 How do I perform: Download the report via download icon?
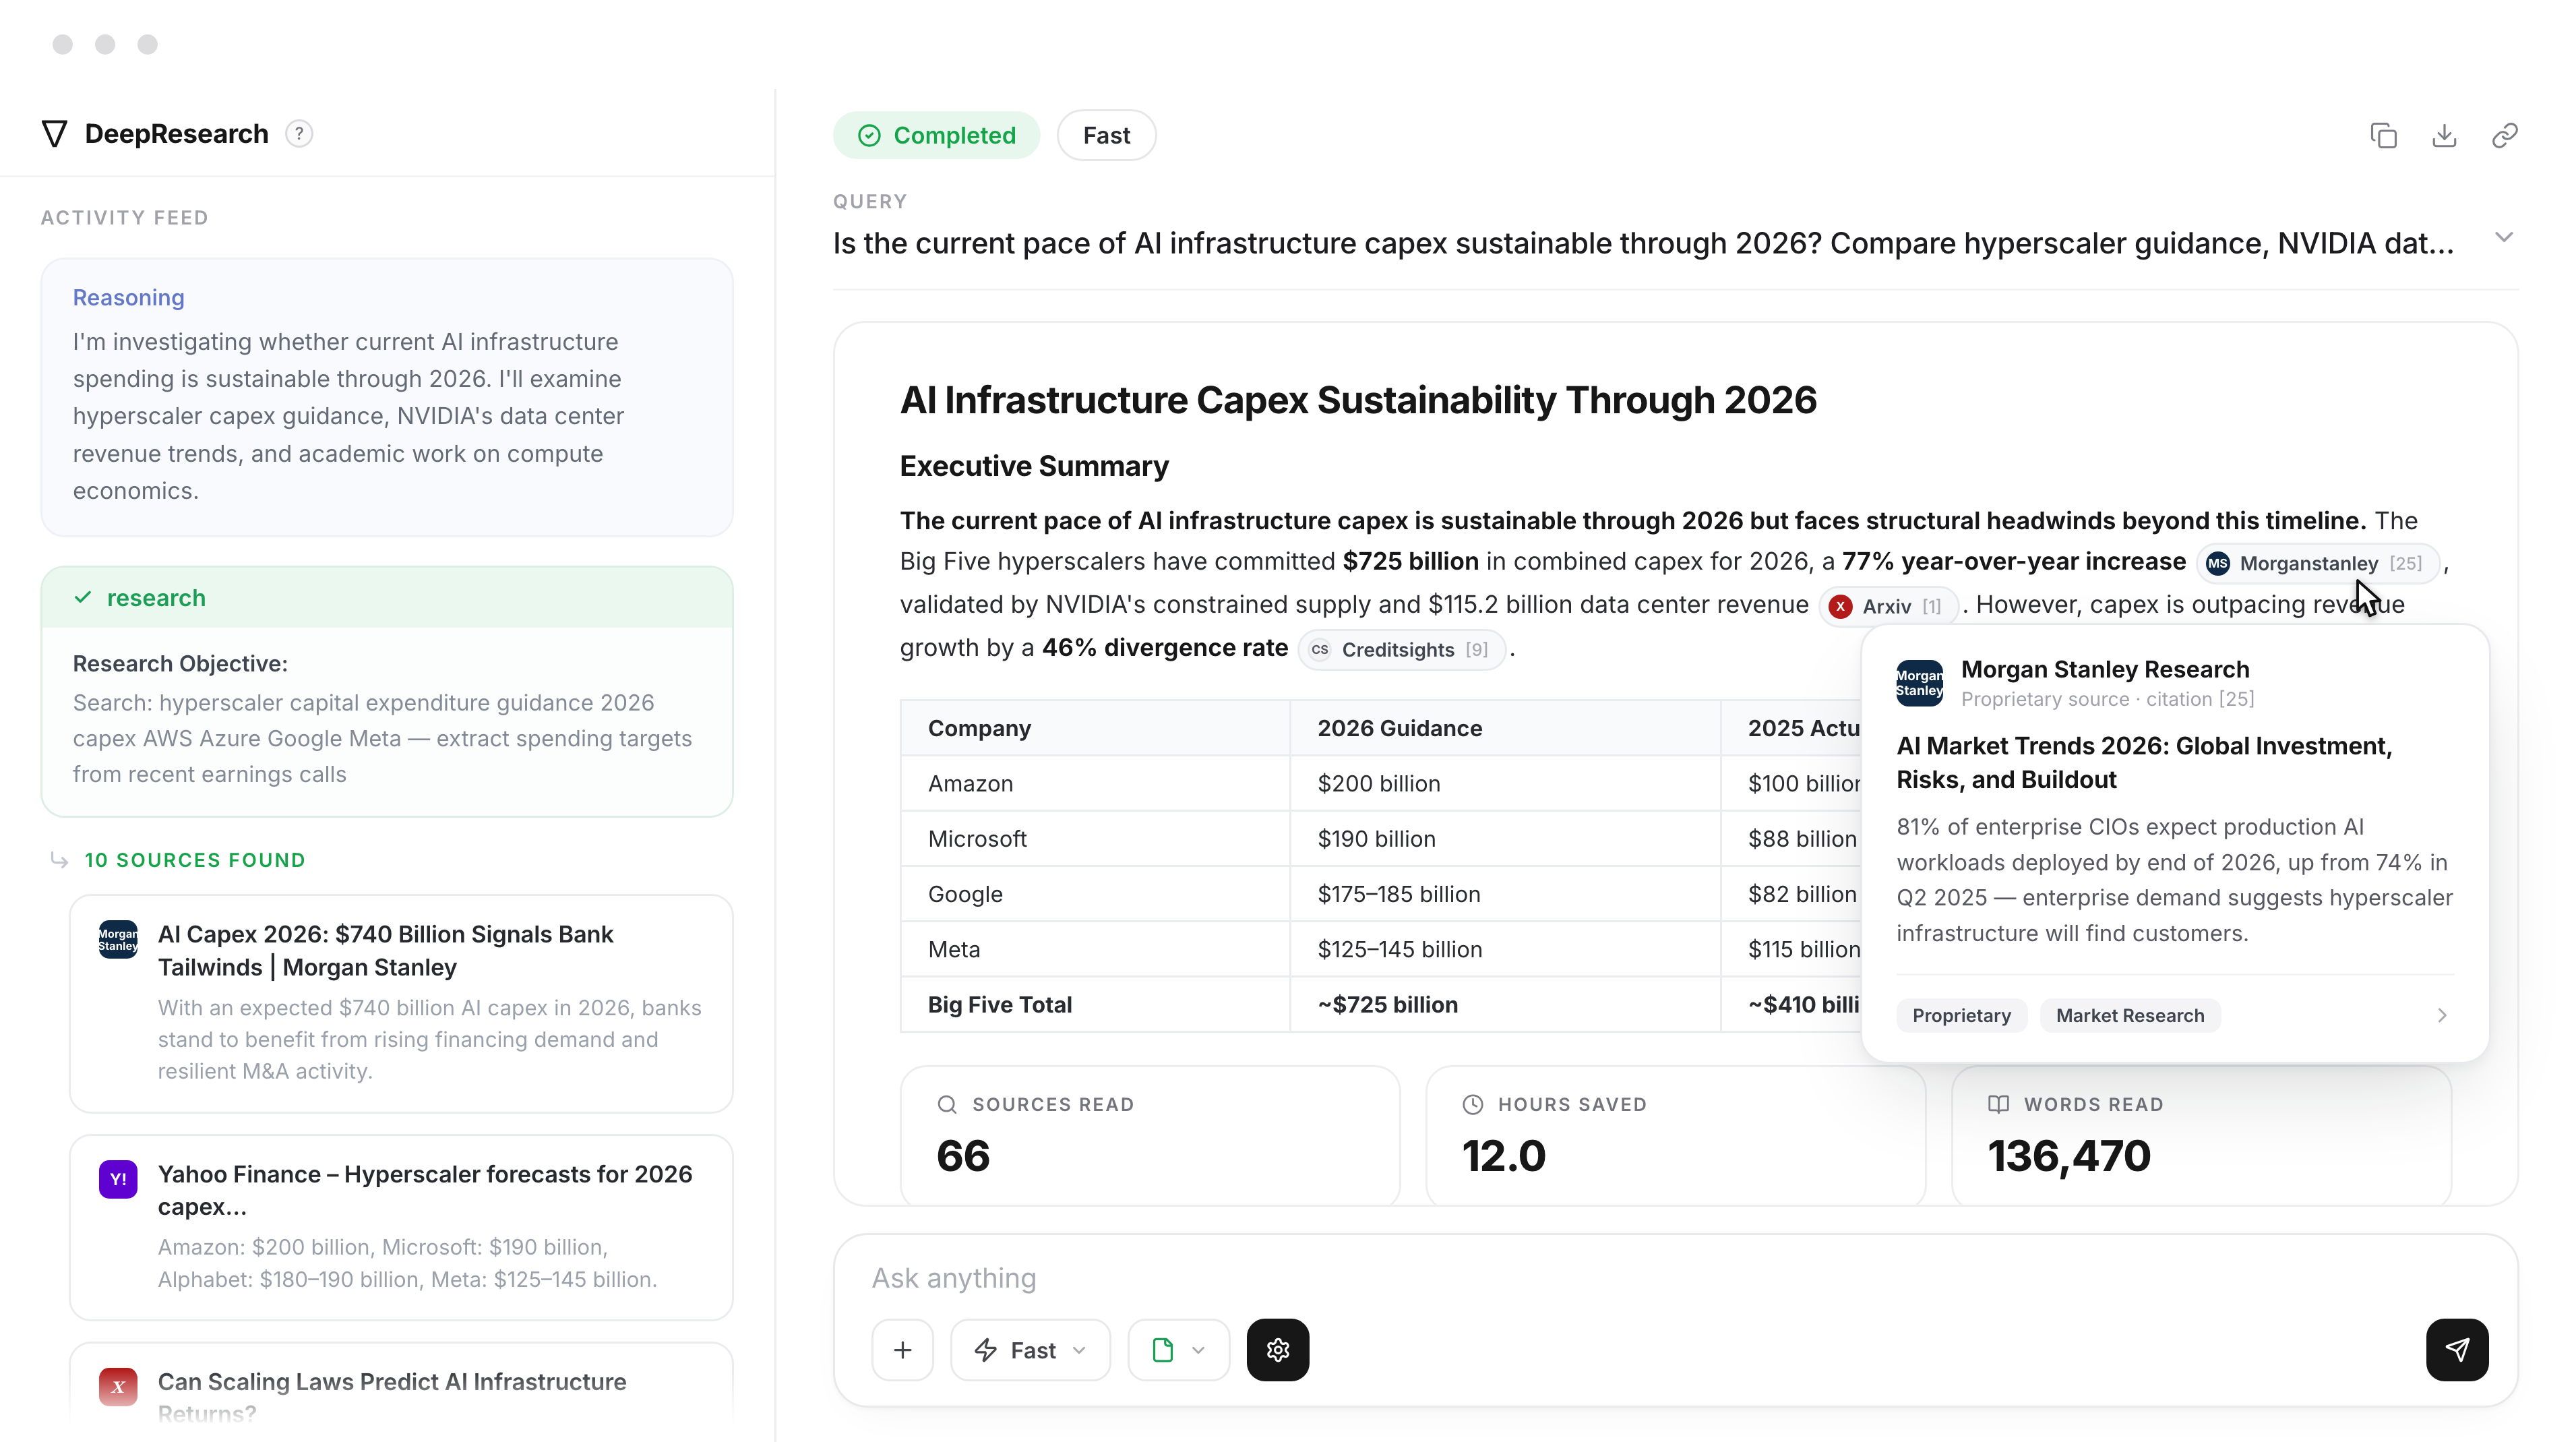click(2444, 136)
